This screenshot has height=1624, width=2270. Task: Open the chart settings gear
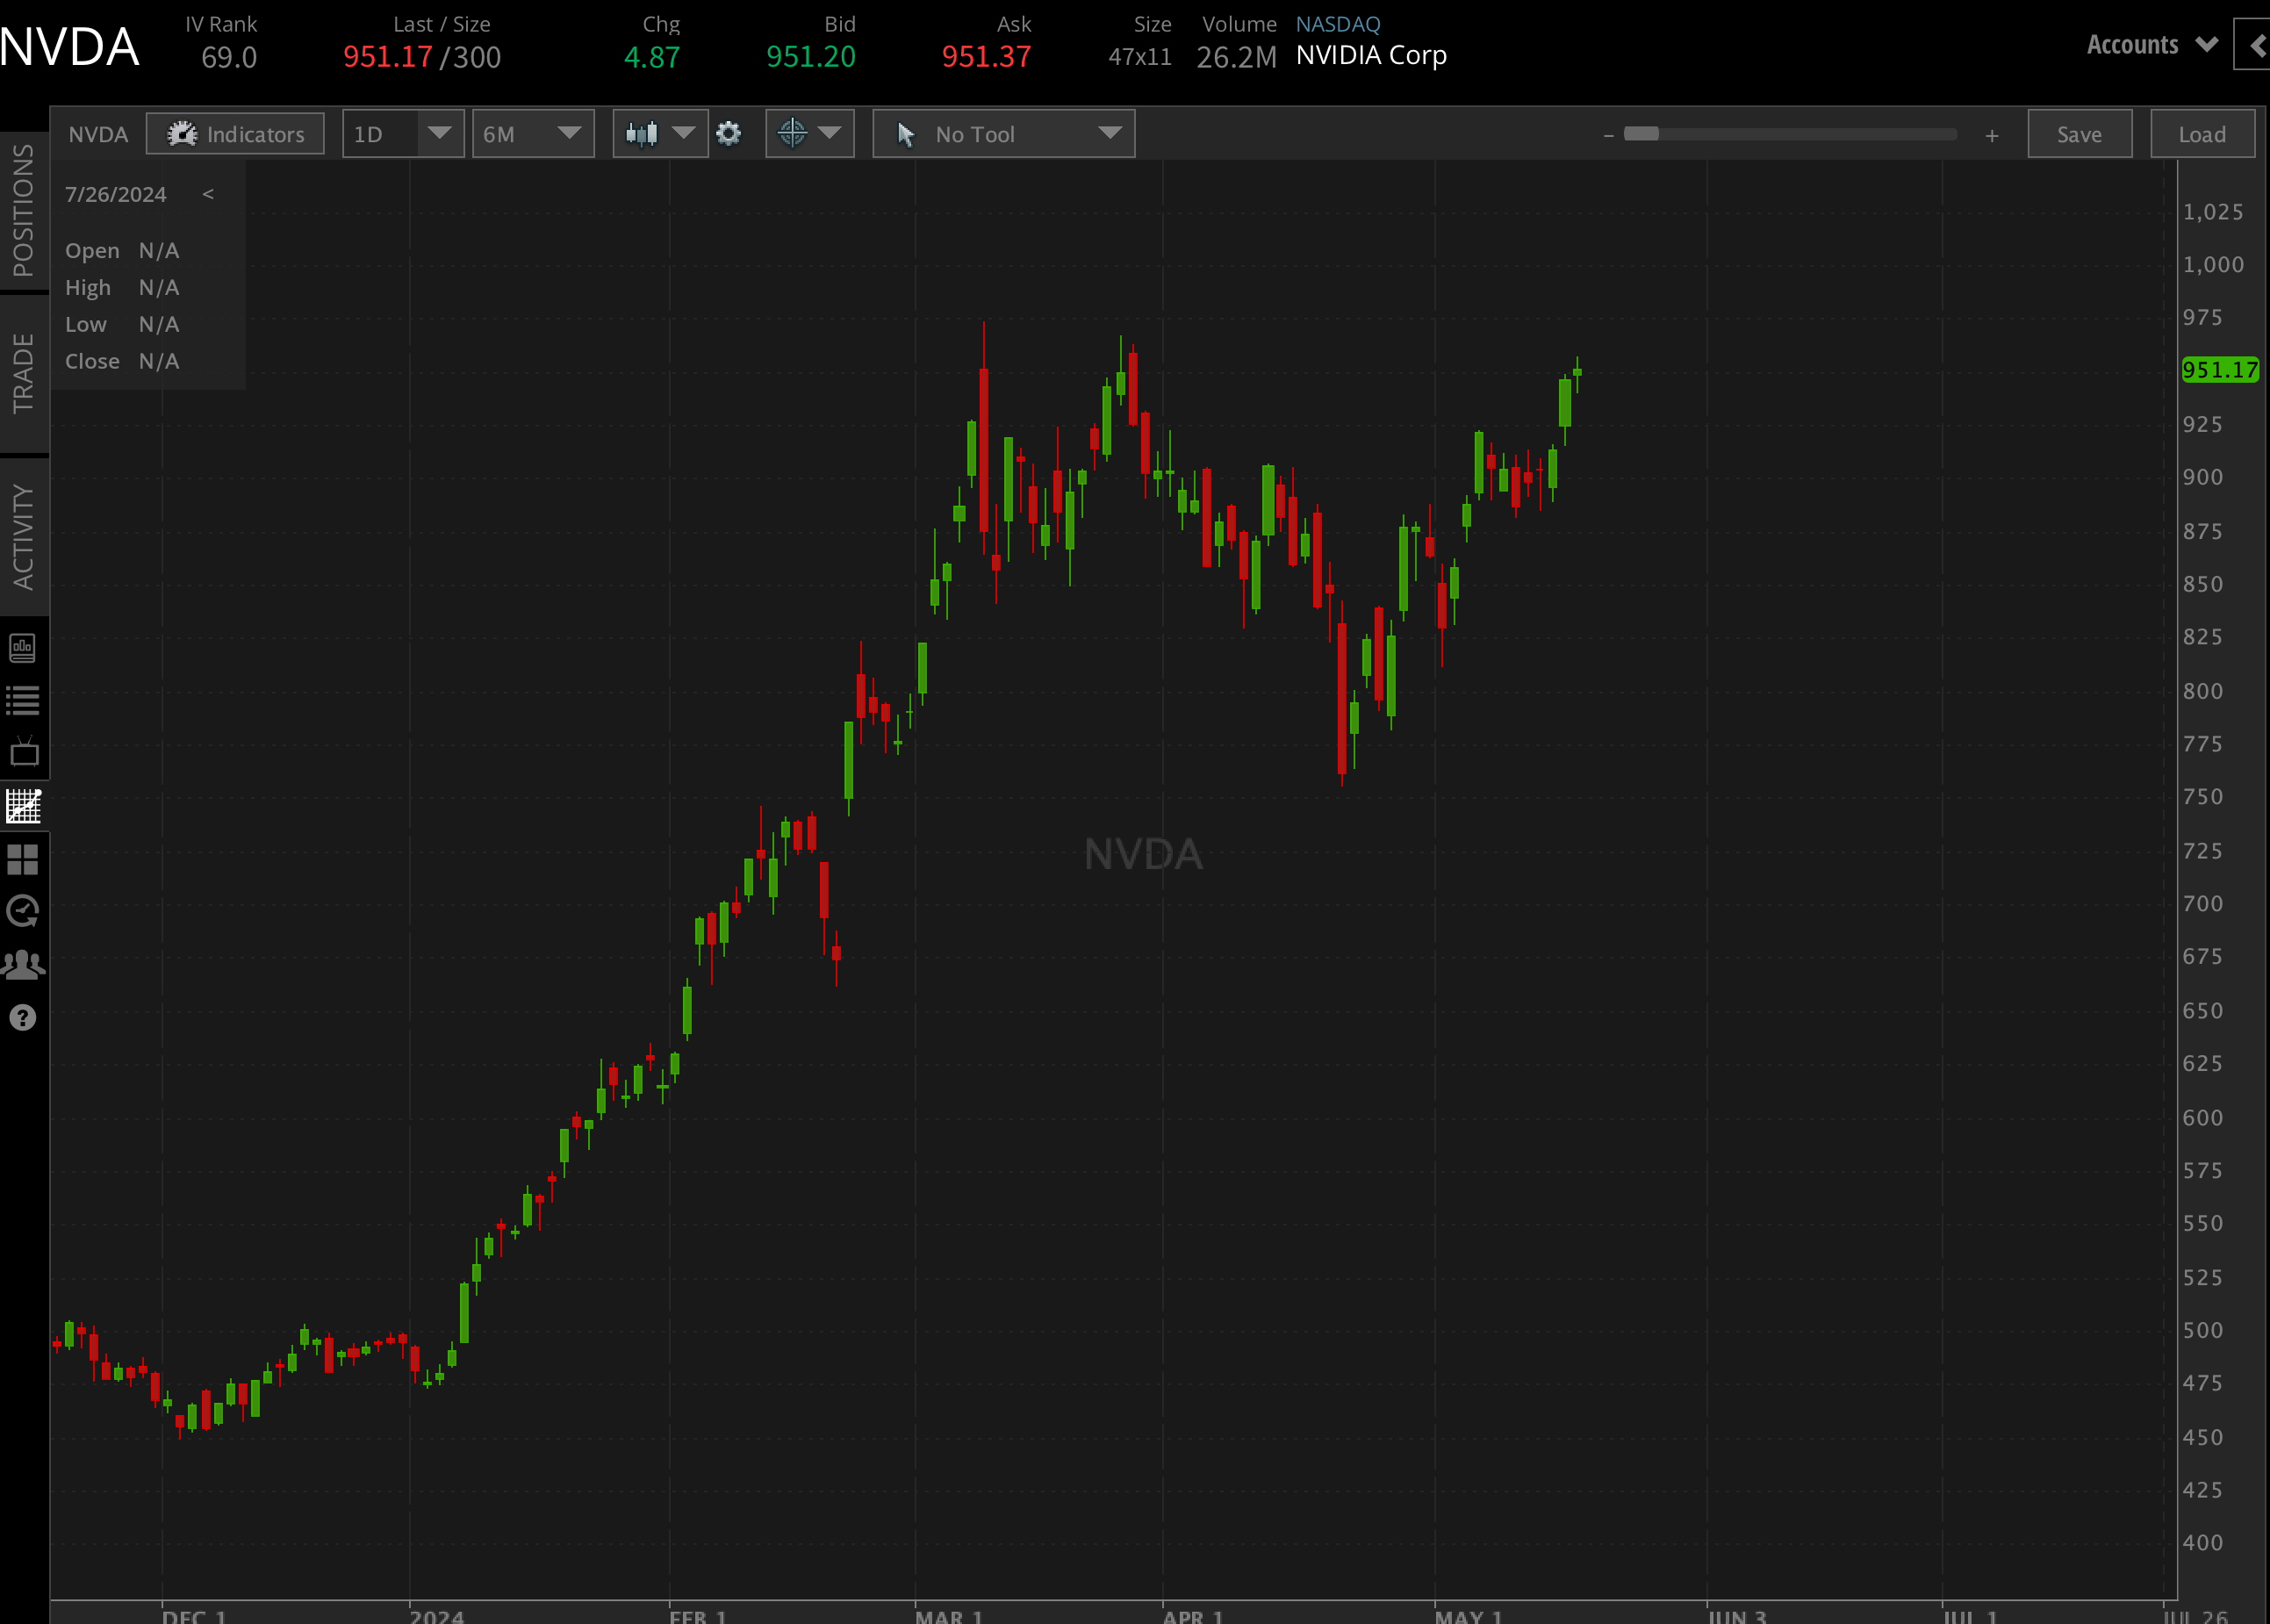(729, 133)
